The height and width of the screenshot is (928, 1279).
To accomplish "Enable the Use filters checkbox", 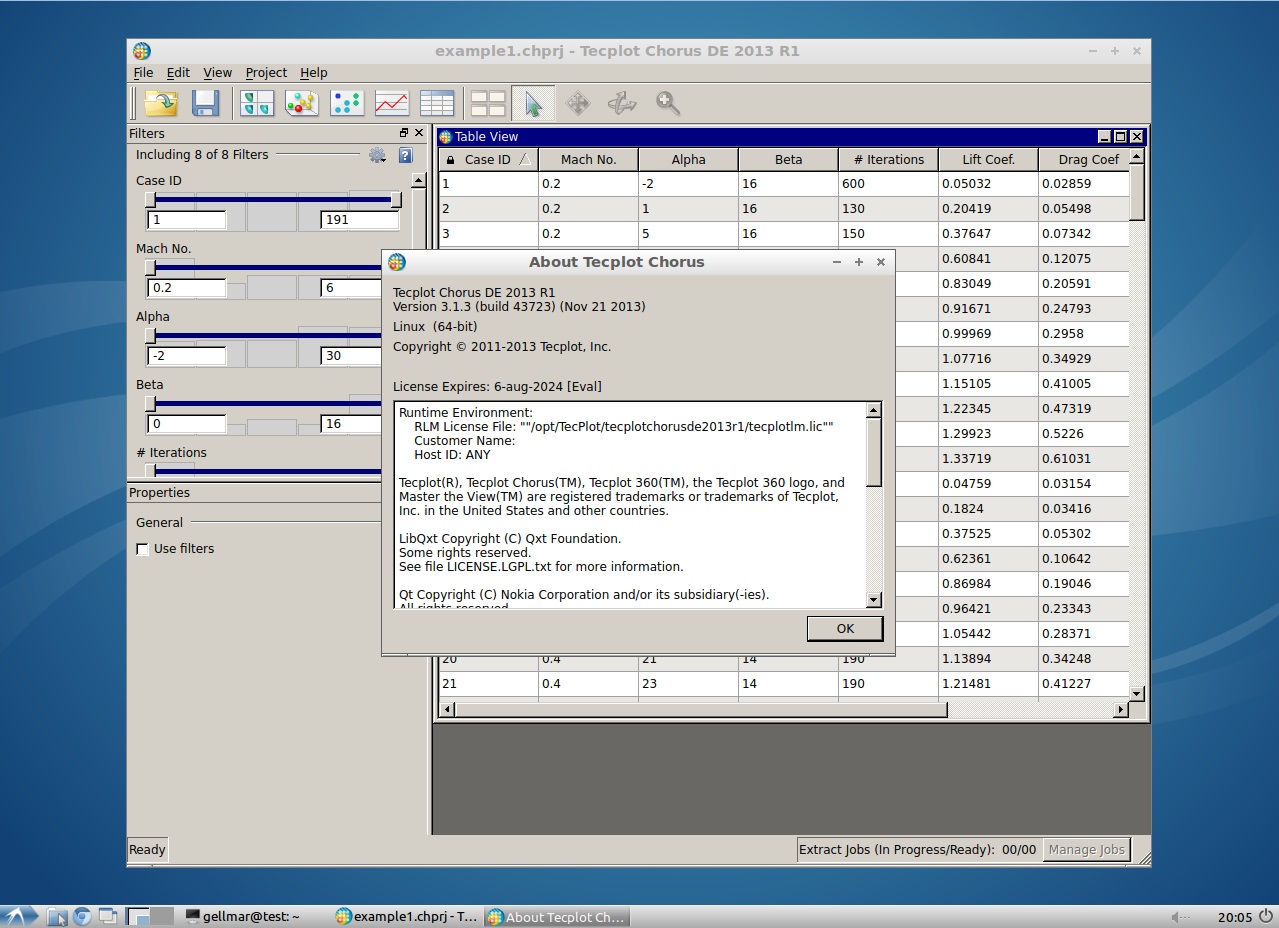I will tap(143, 549).
